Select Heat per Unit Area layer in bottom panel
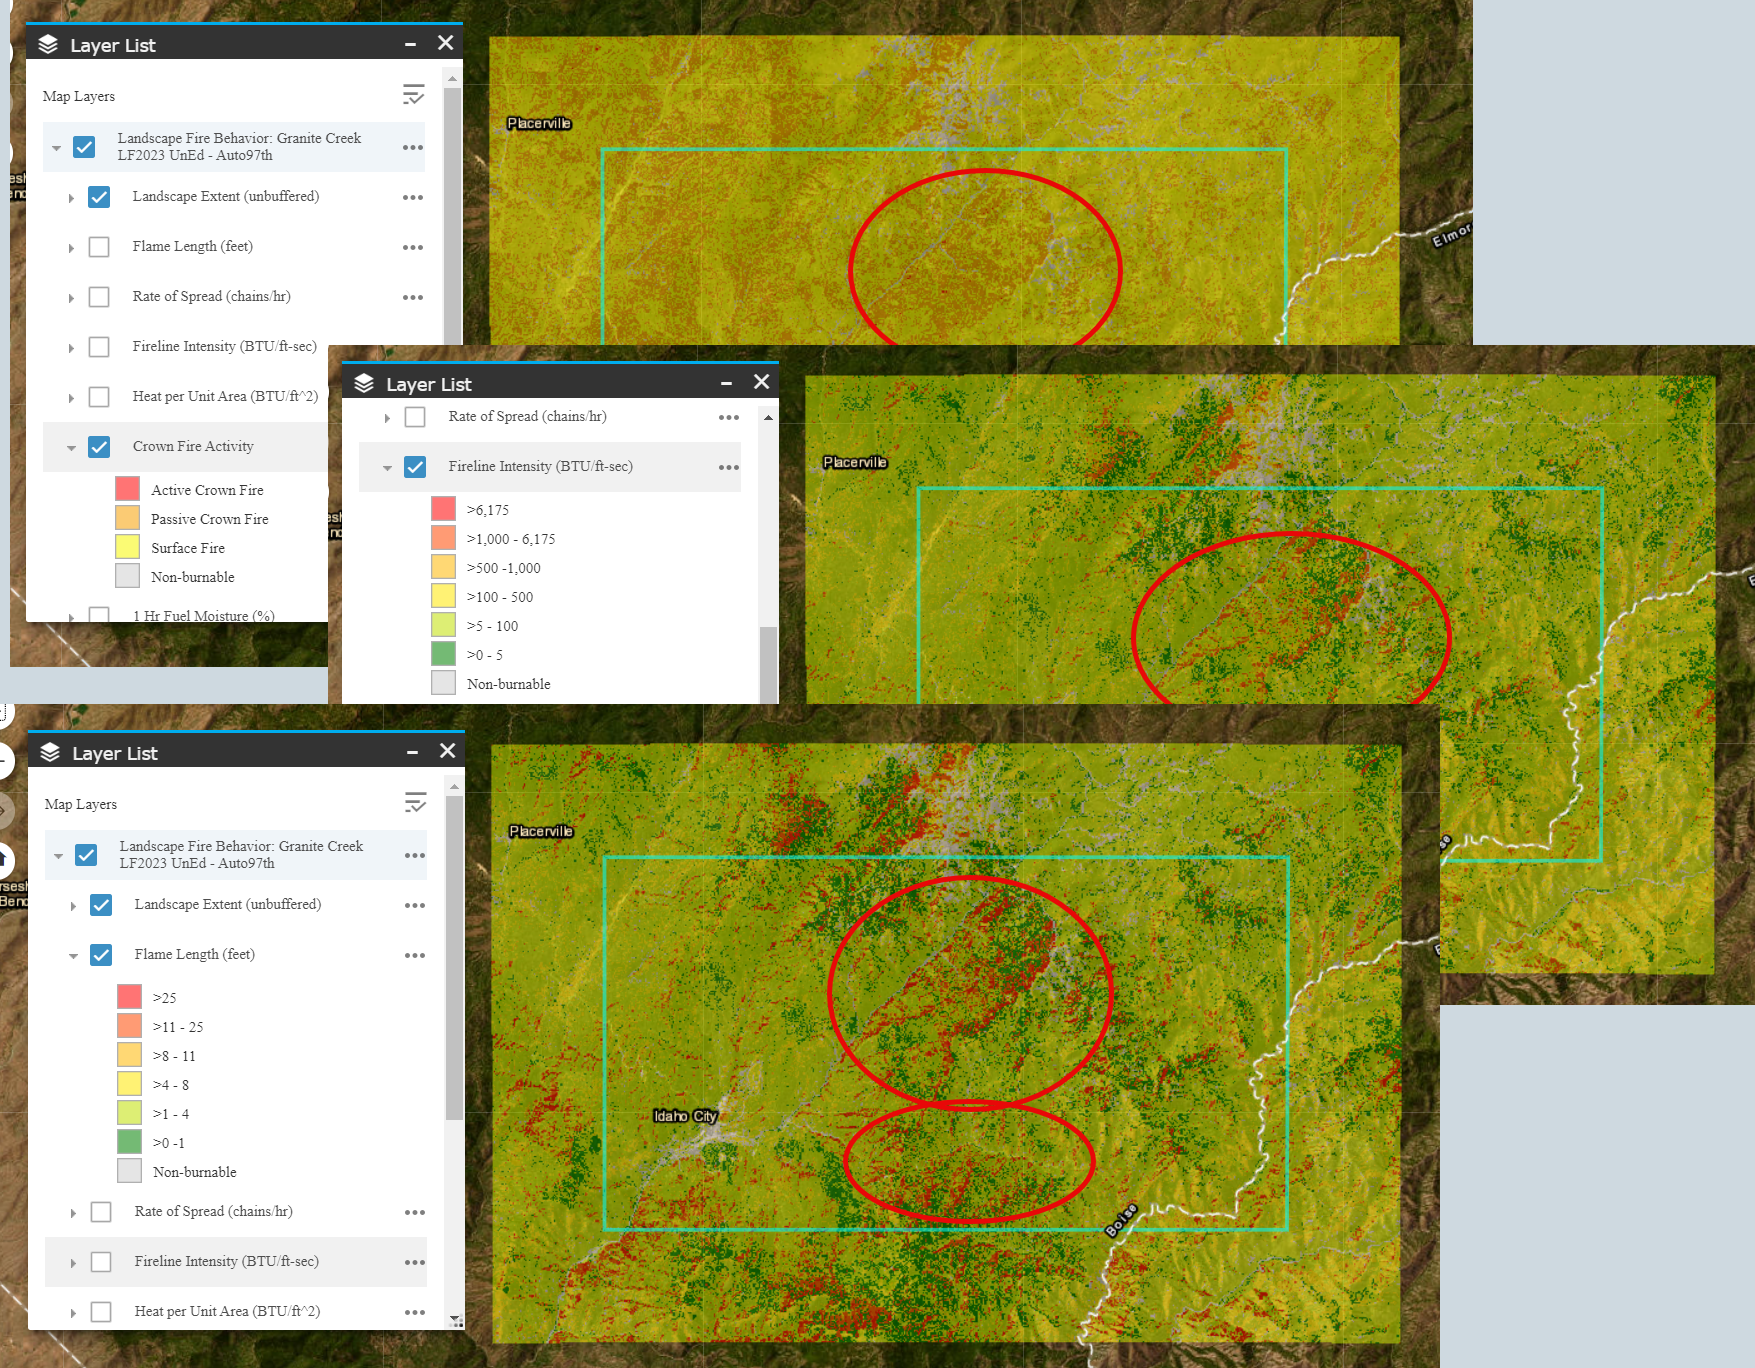The width and height of the screenshot is (1755, 1368). click(227, 1311)
